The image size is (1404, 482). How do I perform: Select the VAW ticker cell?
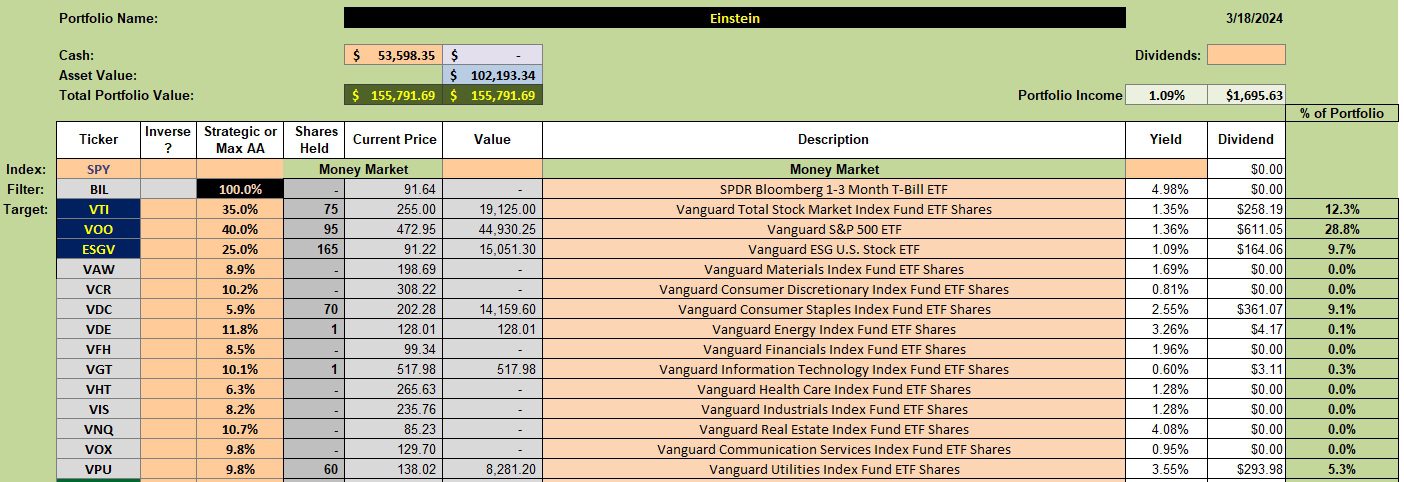click(x=98, y=270)
